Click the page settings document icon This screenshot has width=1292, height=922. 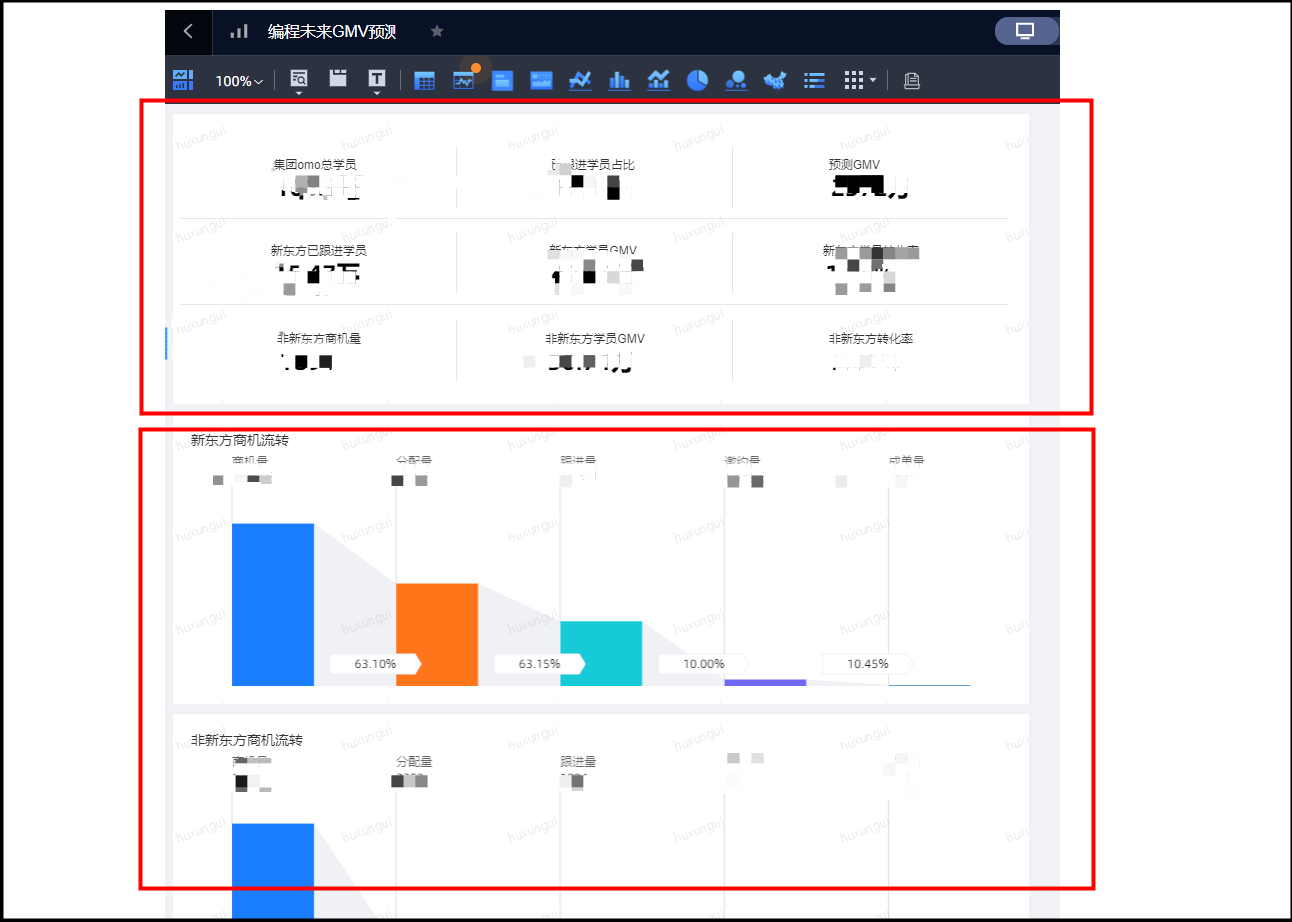pyautogui.click(x=911, y=81)
